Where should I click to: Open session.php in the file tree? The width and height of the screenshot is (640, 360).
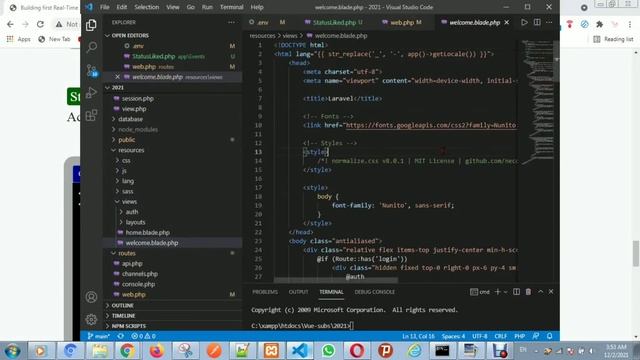point(138,98)
